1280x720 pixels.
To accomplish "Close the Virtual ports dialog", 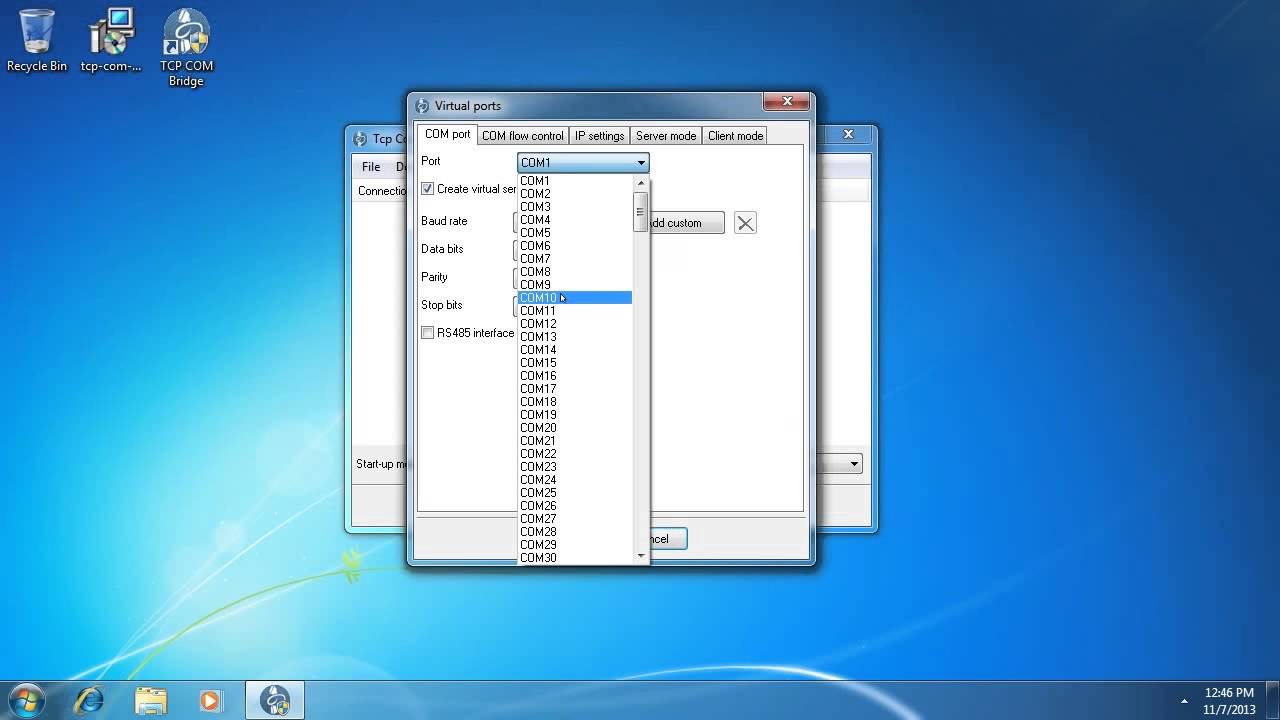I will tap(787, 102).
